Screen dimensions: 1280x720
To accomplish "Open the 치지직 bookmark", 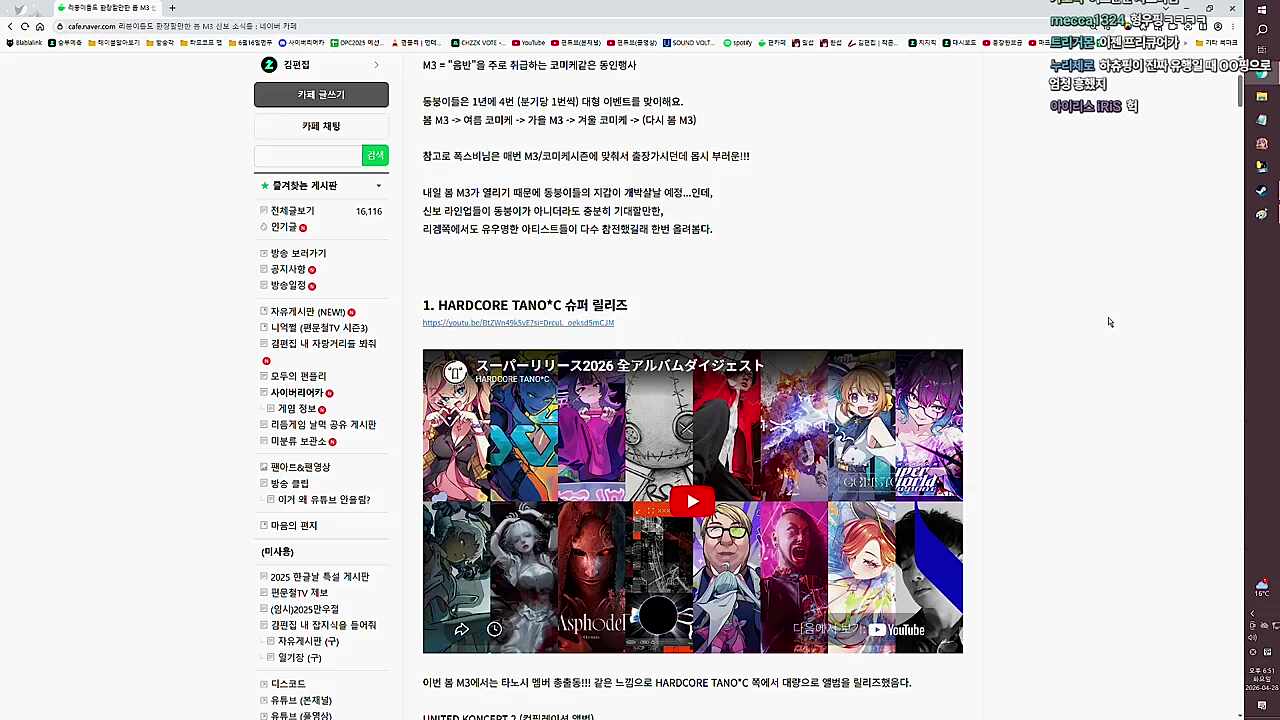I will pyautogui.click(x=923, y=43).
